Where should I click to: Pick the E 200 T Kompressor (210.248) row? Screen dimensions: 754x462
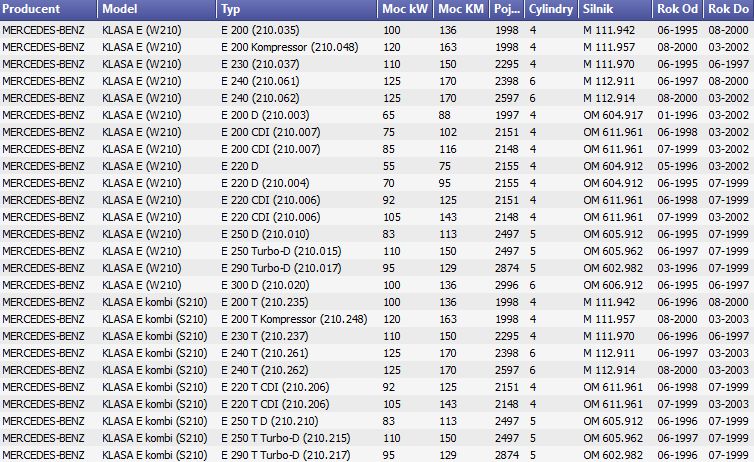(377, 319)
